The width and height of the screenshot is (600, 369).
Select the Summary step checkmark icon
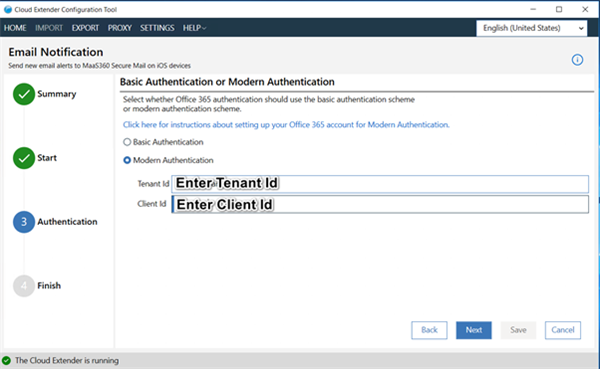24,94
